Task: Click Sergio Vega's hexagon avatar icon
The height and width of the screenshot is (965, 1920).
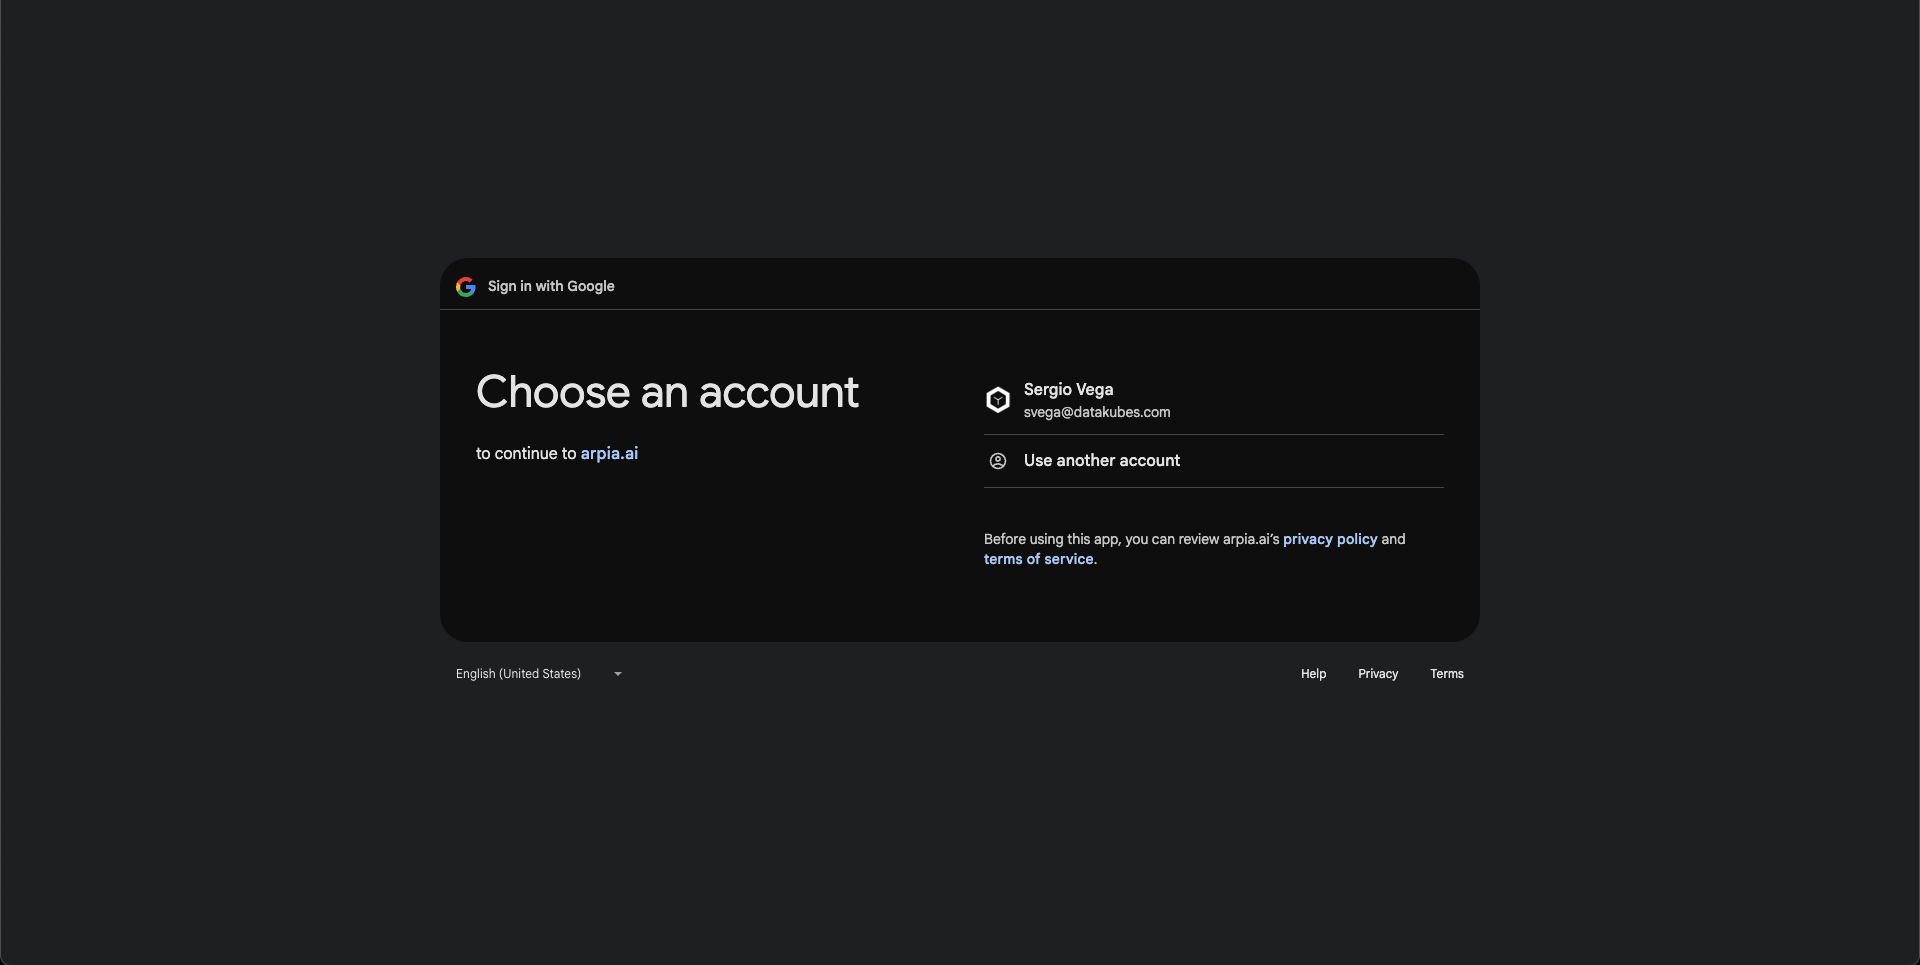Action: click(x=998, y=400)
